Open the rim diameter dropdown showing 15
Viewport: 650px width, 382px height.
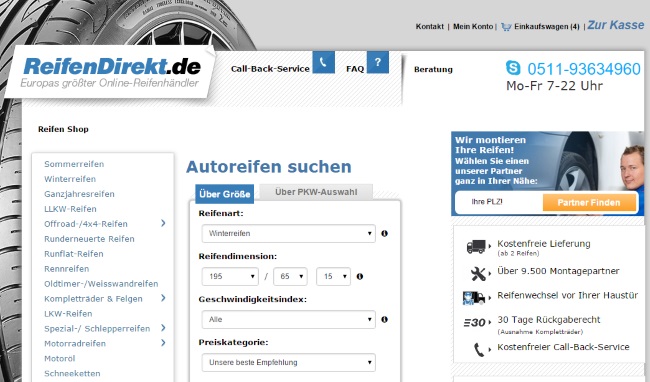tap(333, 276)
